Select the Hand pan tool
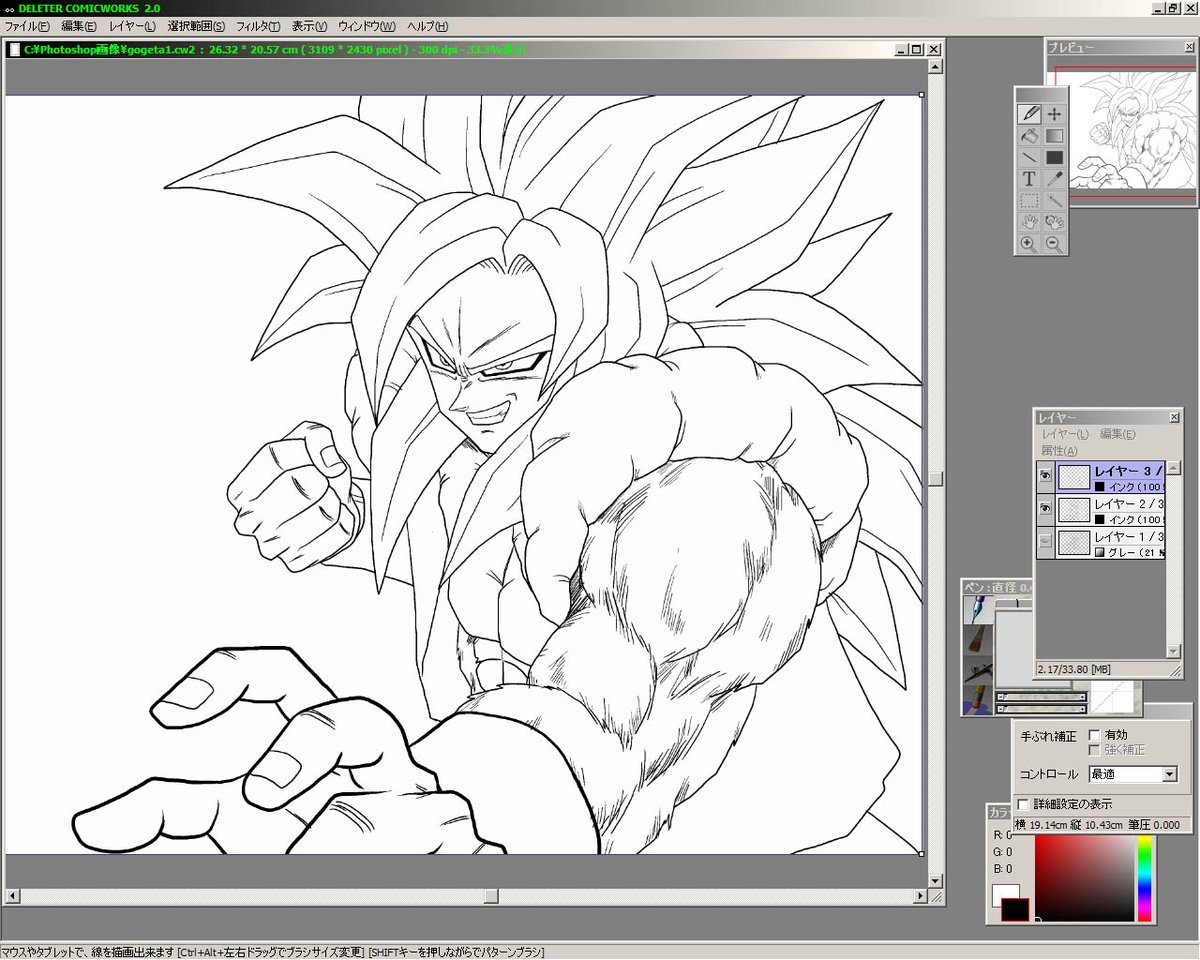 tap(1029, 222)
